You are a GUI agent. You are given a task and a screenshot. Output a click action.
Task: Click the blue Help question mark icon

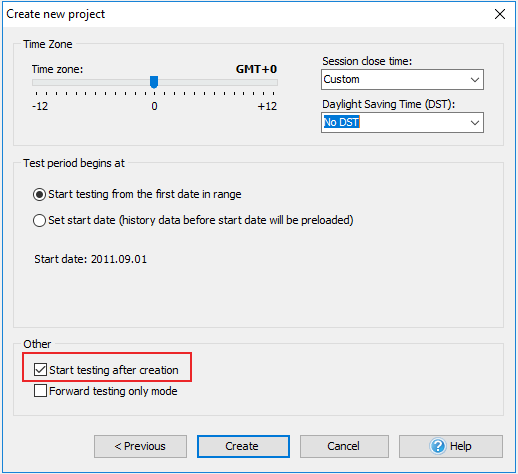(438, 446)
